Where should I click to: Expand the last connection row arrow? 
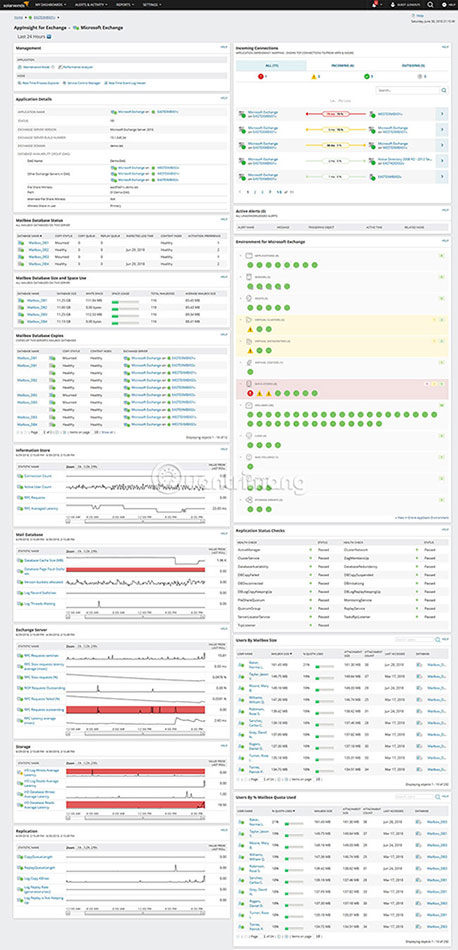tap(442, 176)
